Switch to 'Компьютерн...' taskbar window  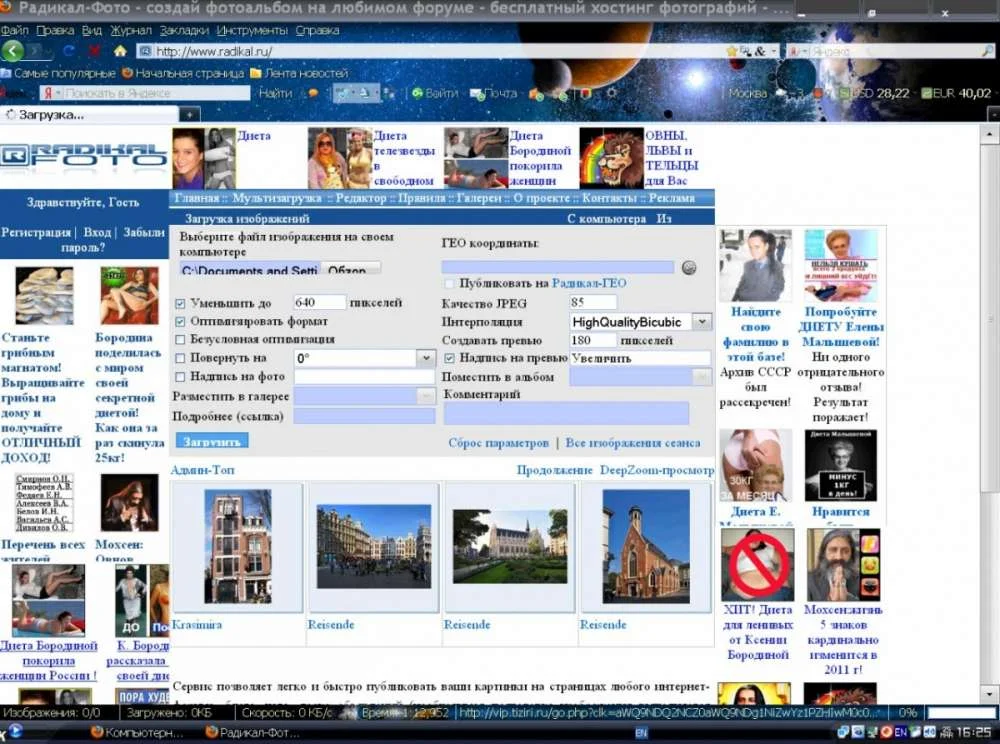pos(136,733)
